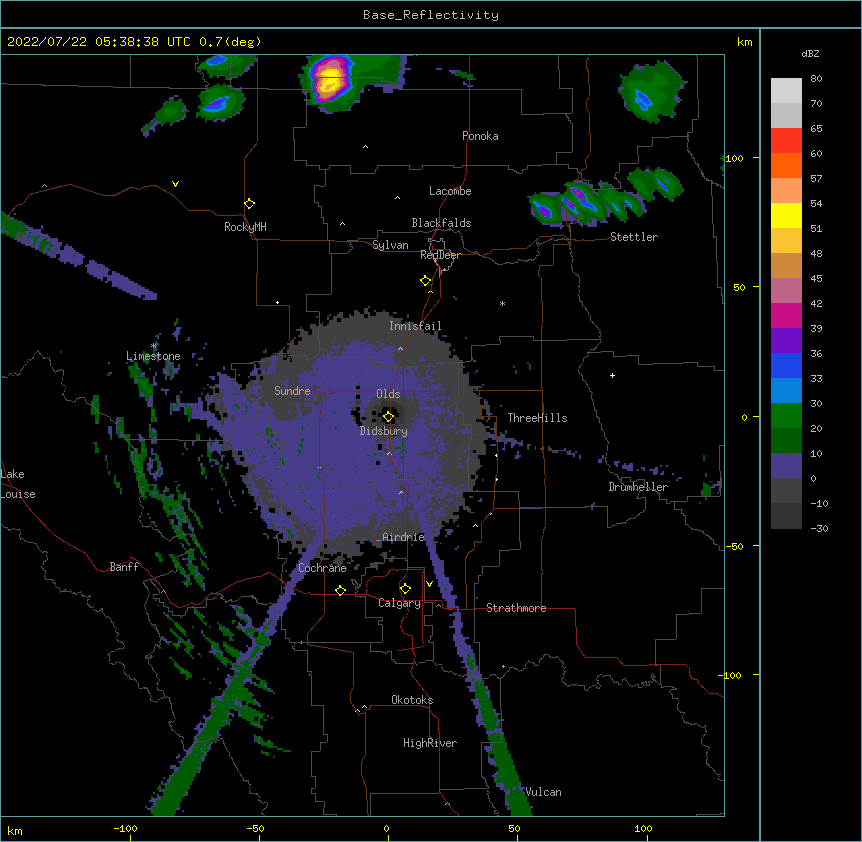
Task: Select the yellow V marker east of the Calgary diamond
Action: 429,584
